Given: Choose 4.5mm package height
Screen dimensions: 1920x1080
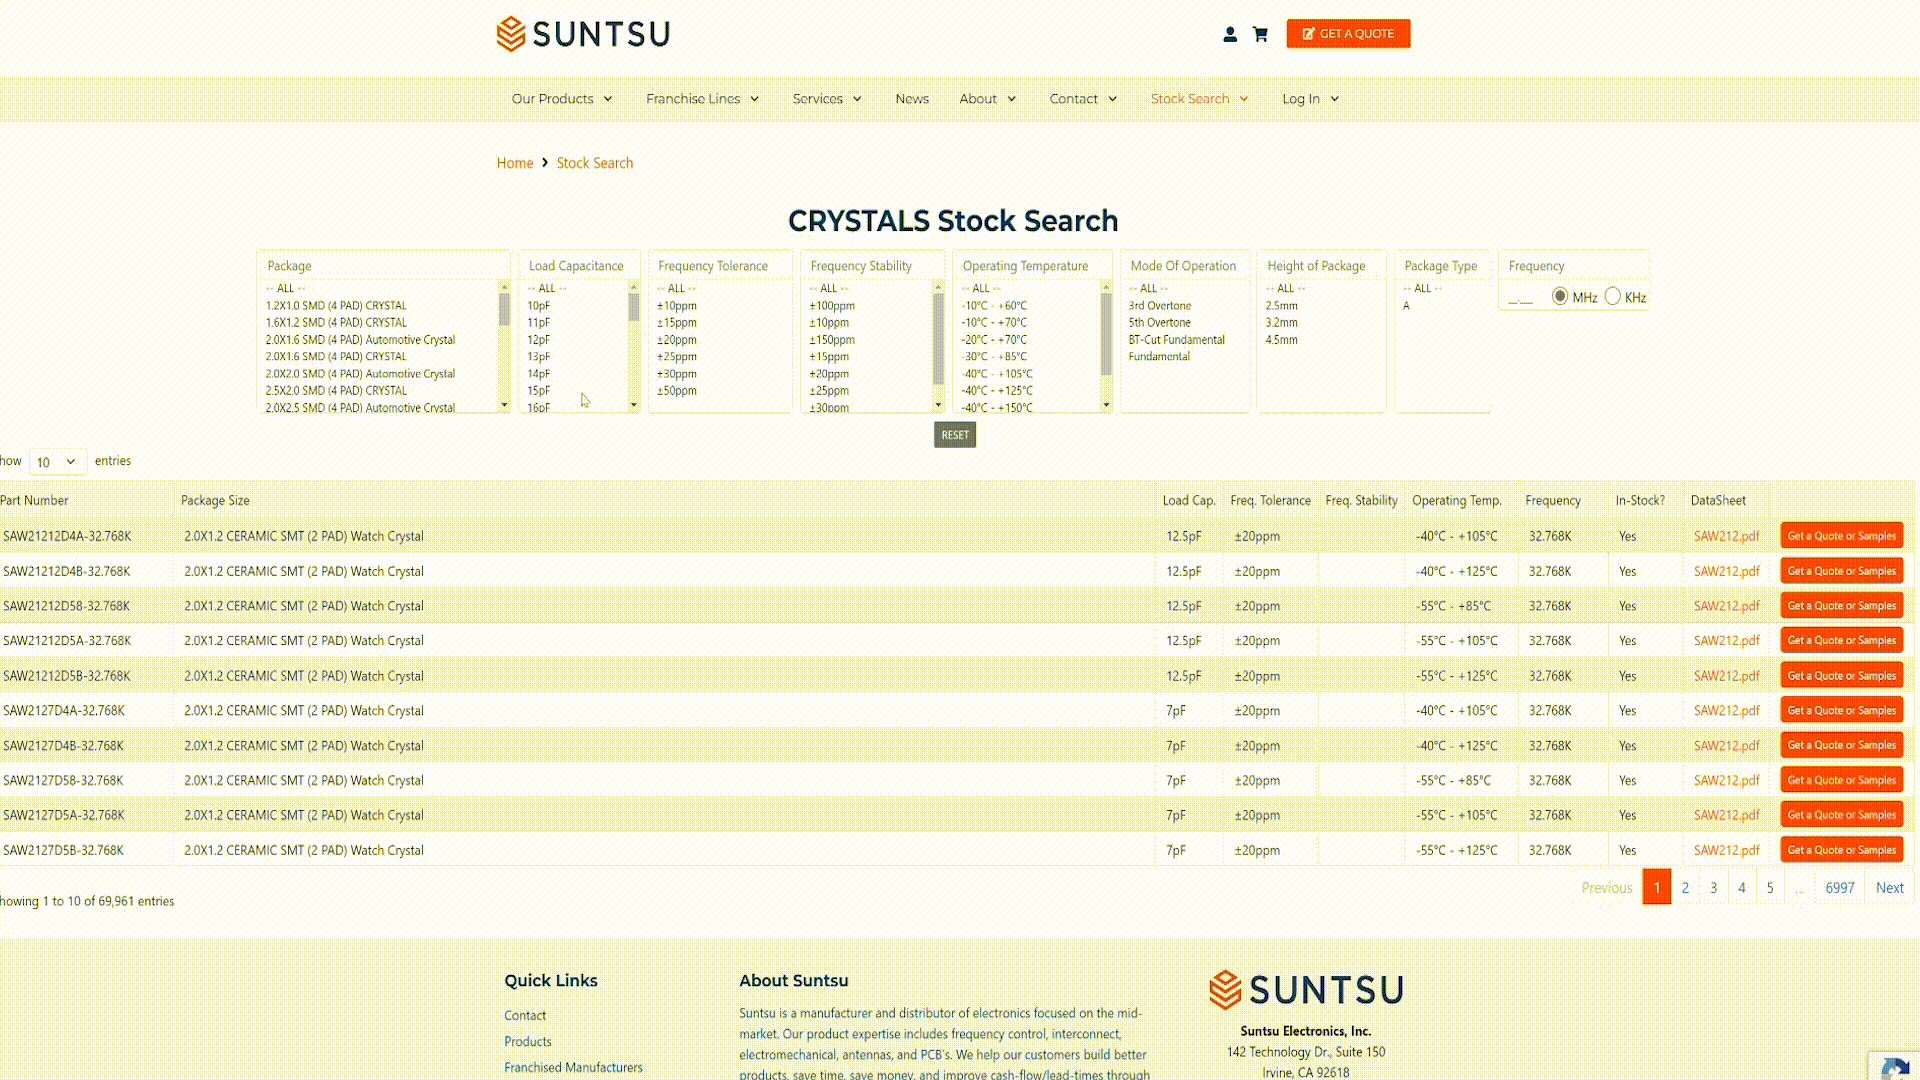Looking at the screenshot, I should [x=1282, y=340].
